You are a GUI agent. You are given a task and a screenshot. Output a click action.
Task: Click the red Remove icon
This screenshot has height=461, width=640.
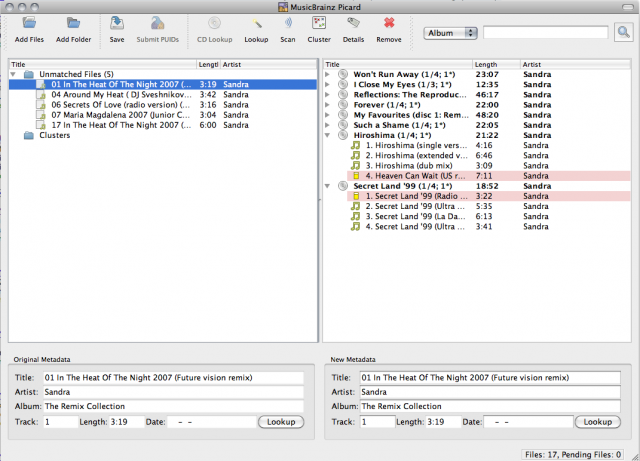[x=389, y=23]
